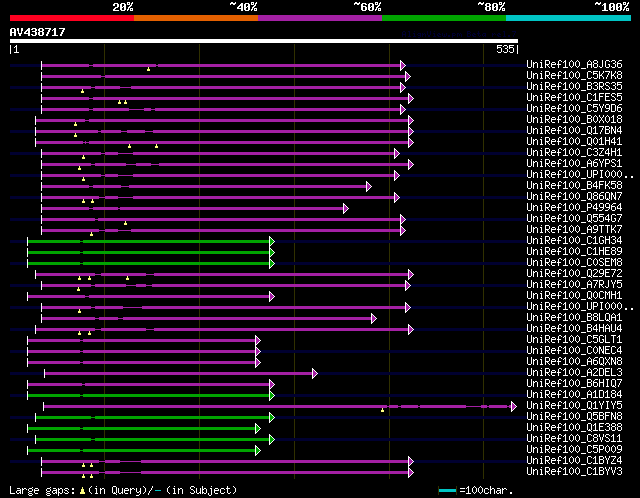Select the UniRef100_A6QXN8 label

[574, 362]
